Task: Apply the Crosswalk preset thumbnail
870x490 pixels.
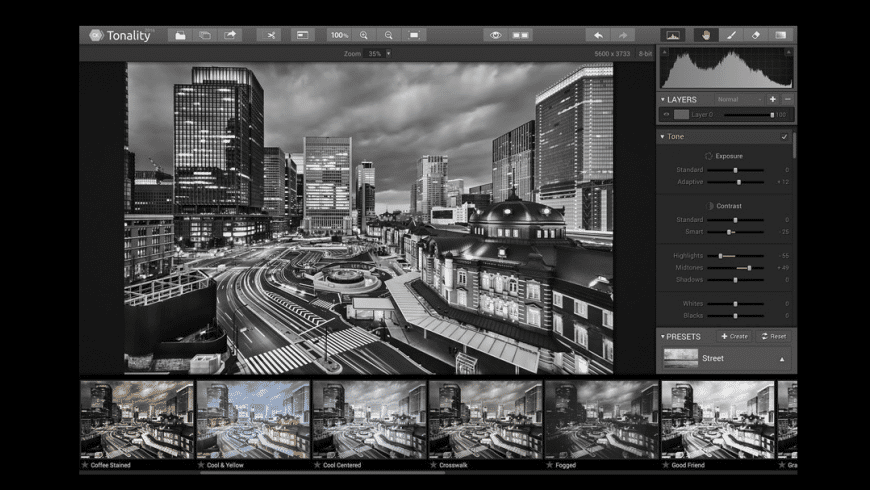Action: click(485, 420)
